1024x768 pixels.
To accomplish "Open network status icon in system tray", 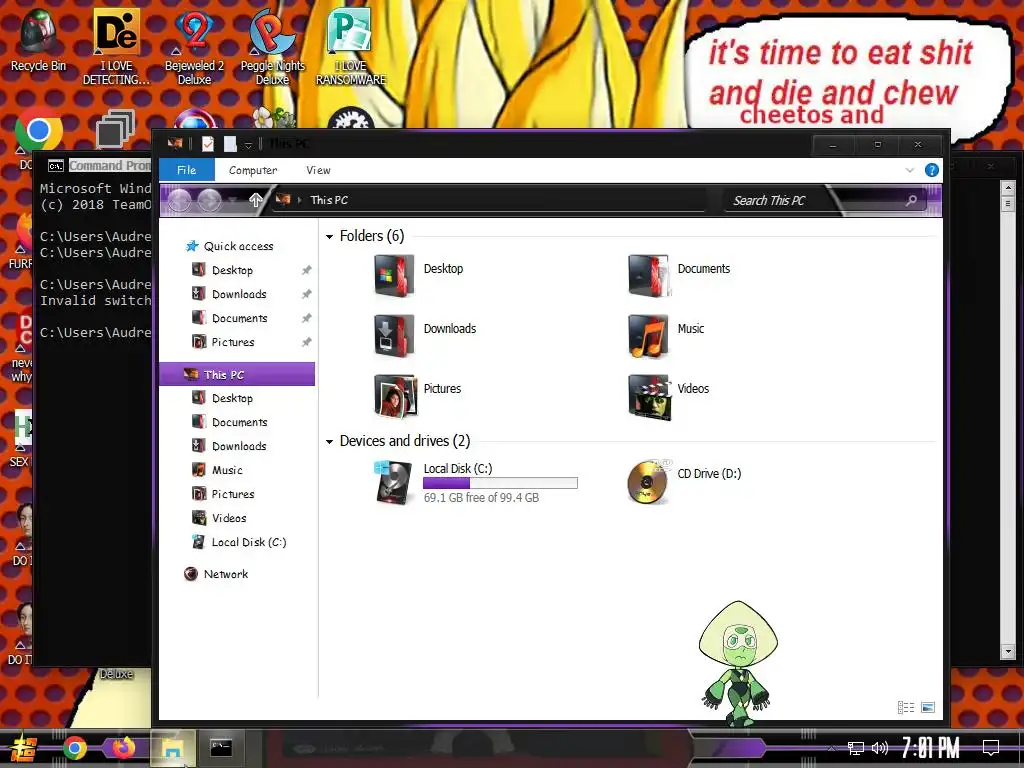I will [856, 748].
